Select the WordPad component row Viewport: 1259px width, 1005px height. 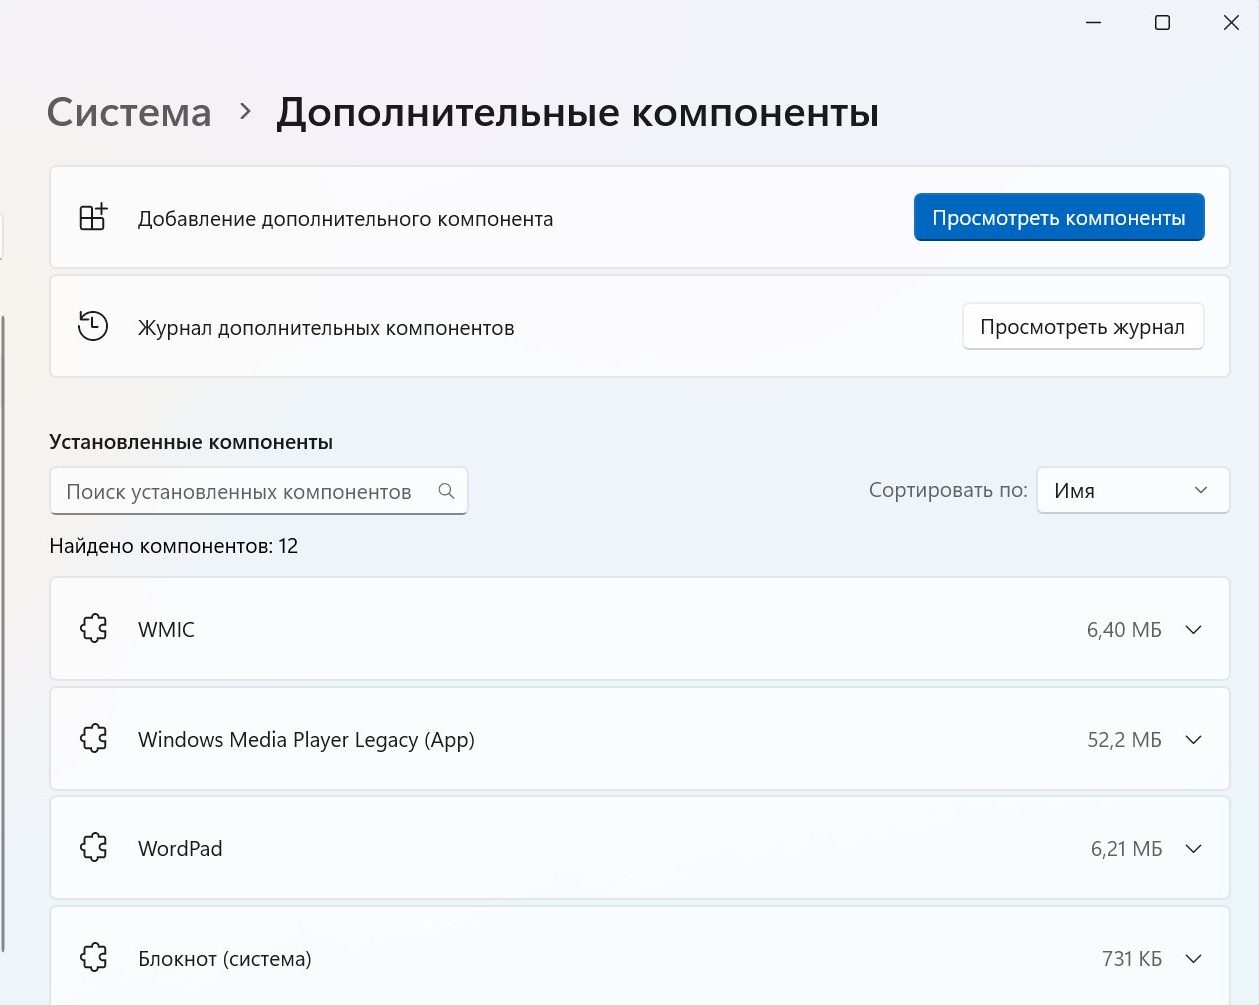600,849
